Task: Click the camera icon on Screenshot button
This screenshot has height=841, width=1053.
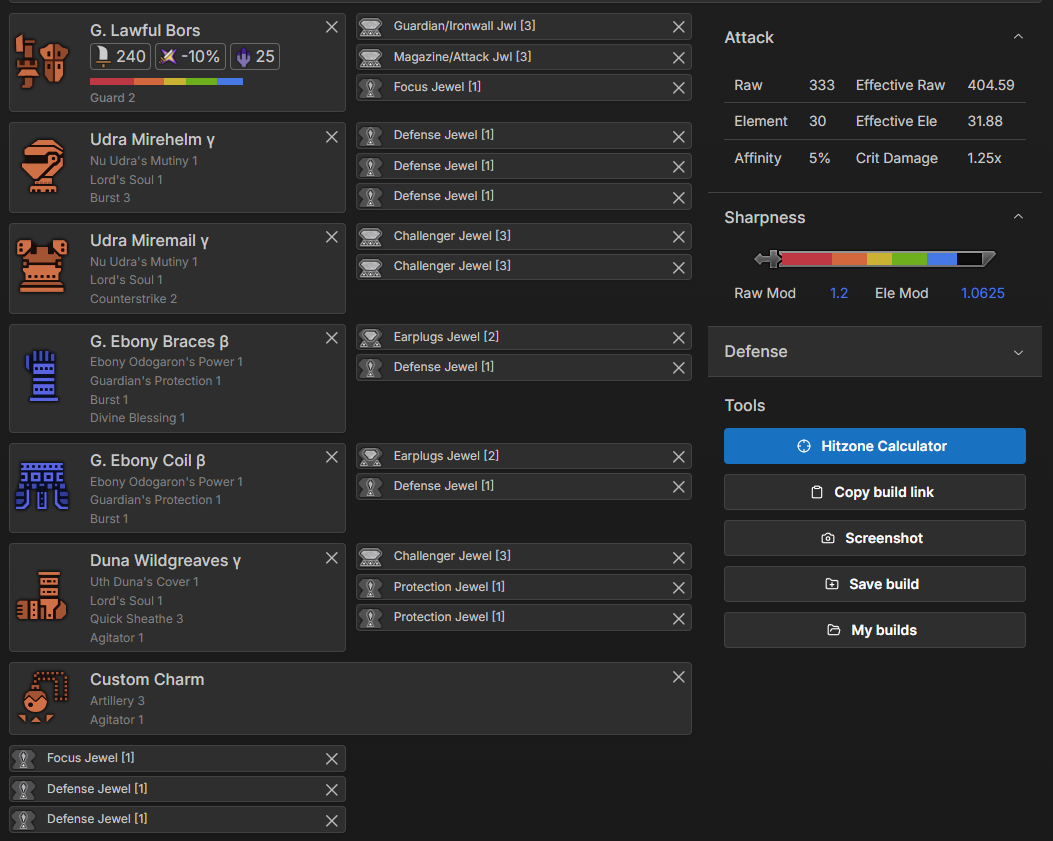Action: pos(828,538)
